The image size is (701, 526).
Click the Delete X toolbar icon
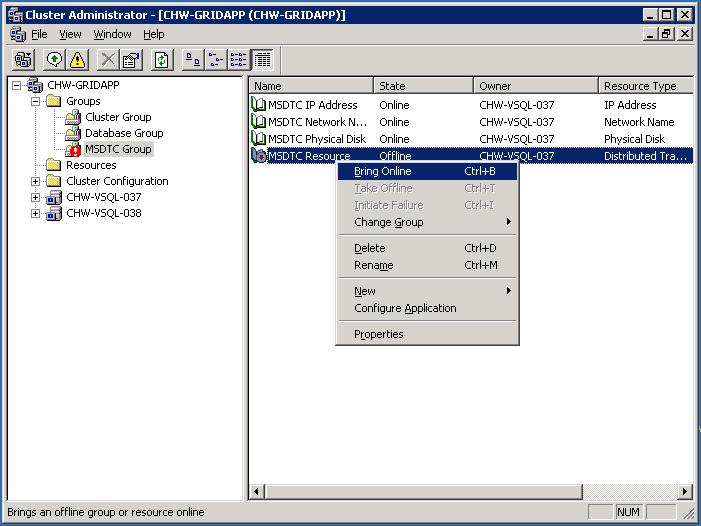pos(108,59)
